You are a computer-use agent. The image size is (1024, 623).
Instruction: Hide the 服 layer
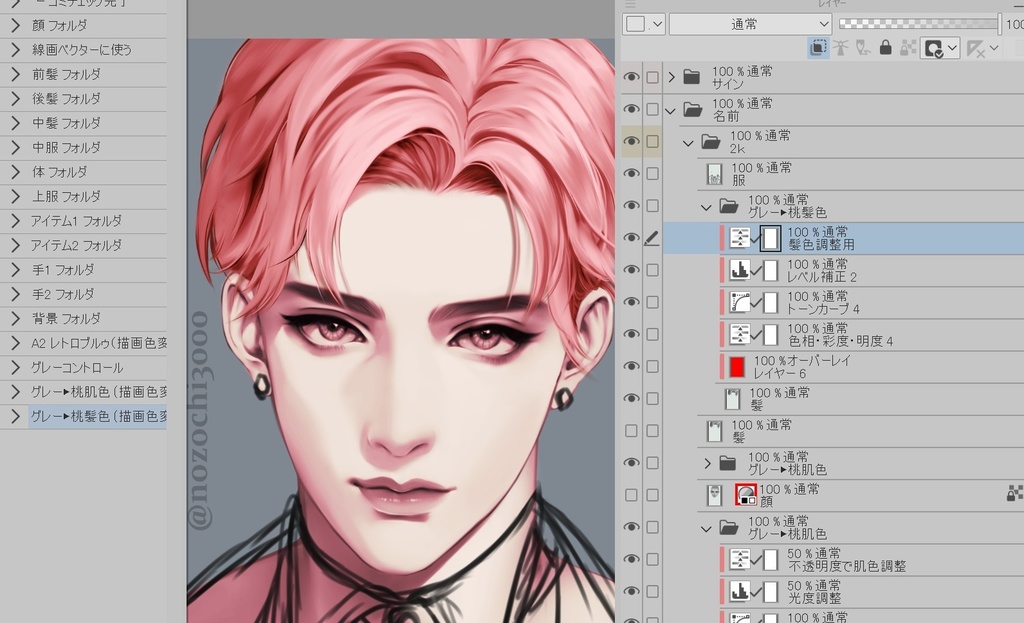coord(631,173)
